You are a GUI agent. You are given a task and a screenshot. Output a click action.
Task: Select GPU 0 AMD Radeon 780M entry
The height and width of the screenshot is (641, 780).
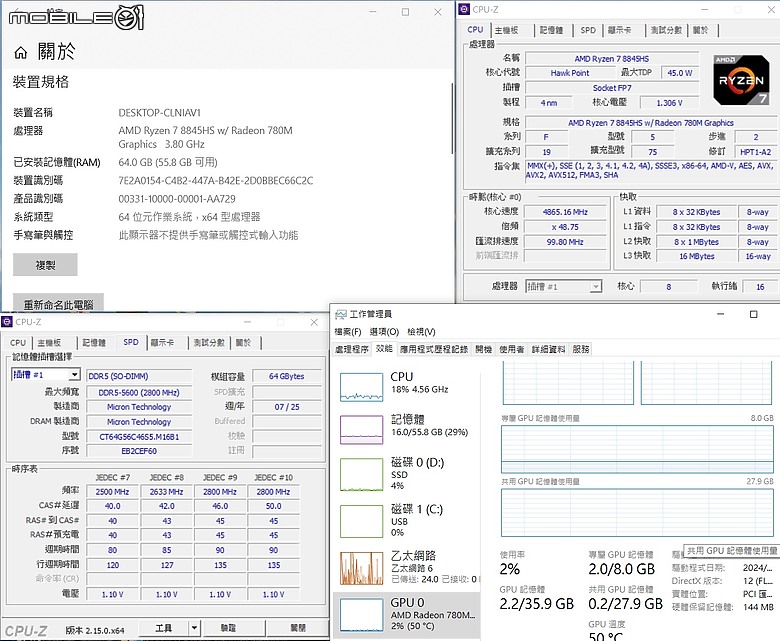pos(407,615)
